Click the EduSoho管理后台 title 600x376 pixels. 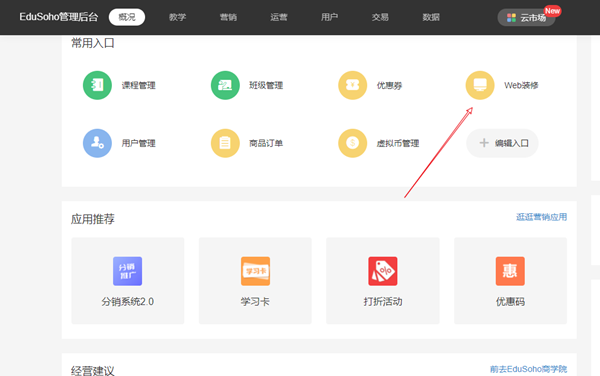(59, 17)
